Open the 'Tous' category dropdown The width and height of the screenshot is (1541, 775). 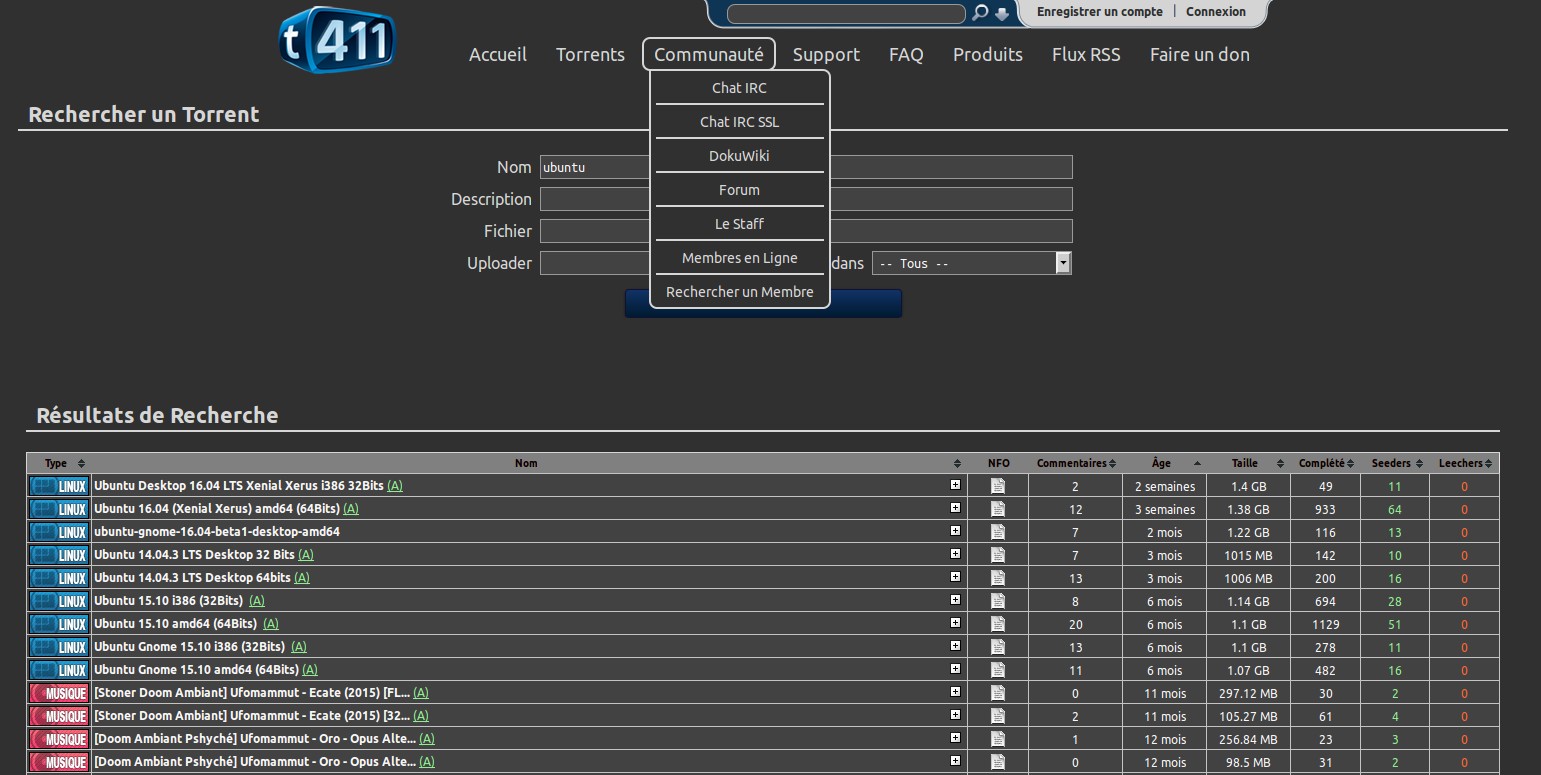[971, 263]
